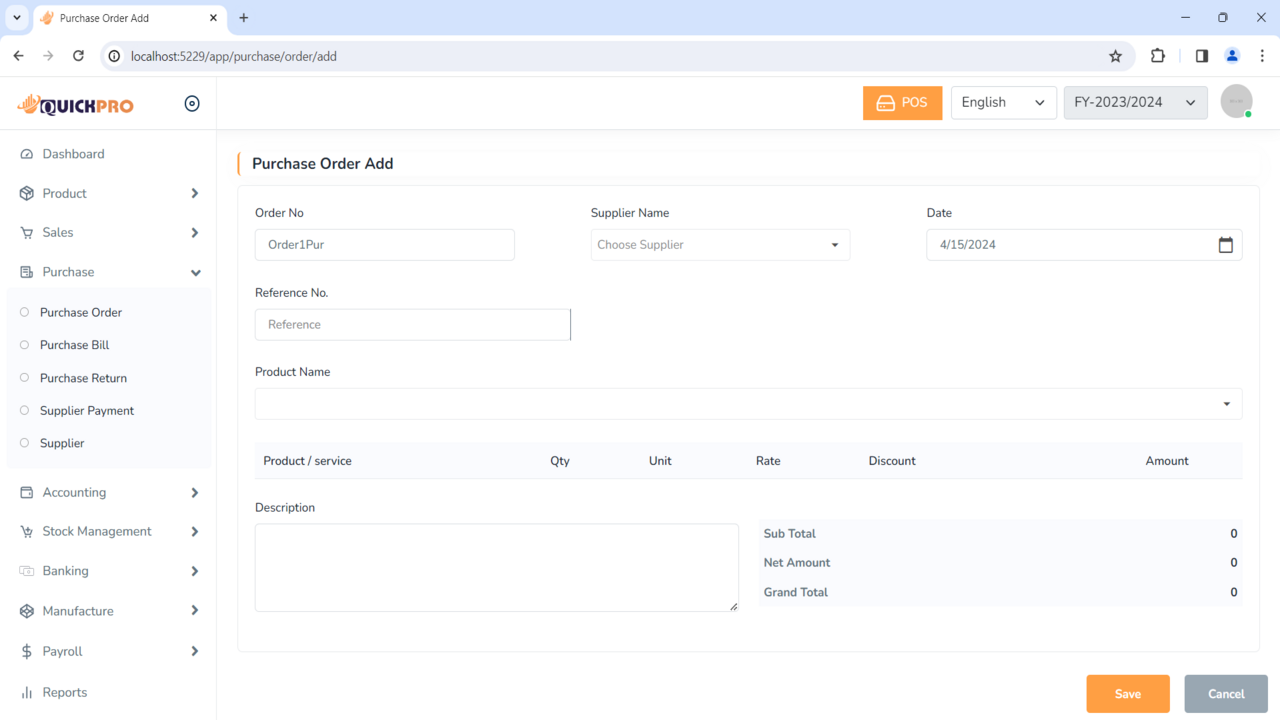This screenshot has width=1280, height=720.
Task: Select the Product icon in the sidebar
Action: (x=27, y=193)
